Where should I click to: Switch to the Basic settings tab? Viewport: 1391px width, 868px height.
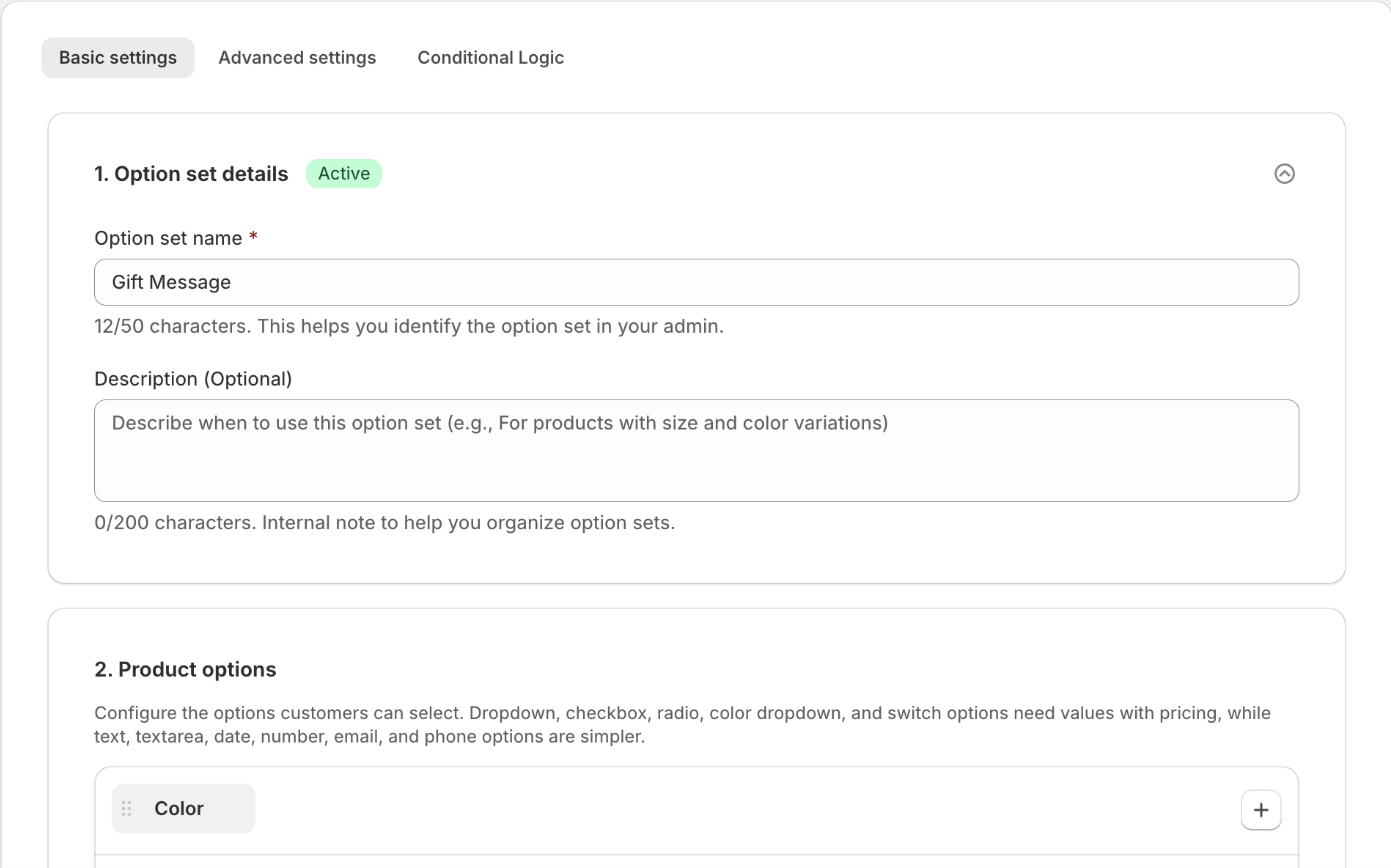click(118, 58)
